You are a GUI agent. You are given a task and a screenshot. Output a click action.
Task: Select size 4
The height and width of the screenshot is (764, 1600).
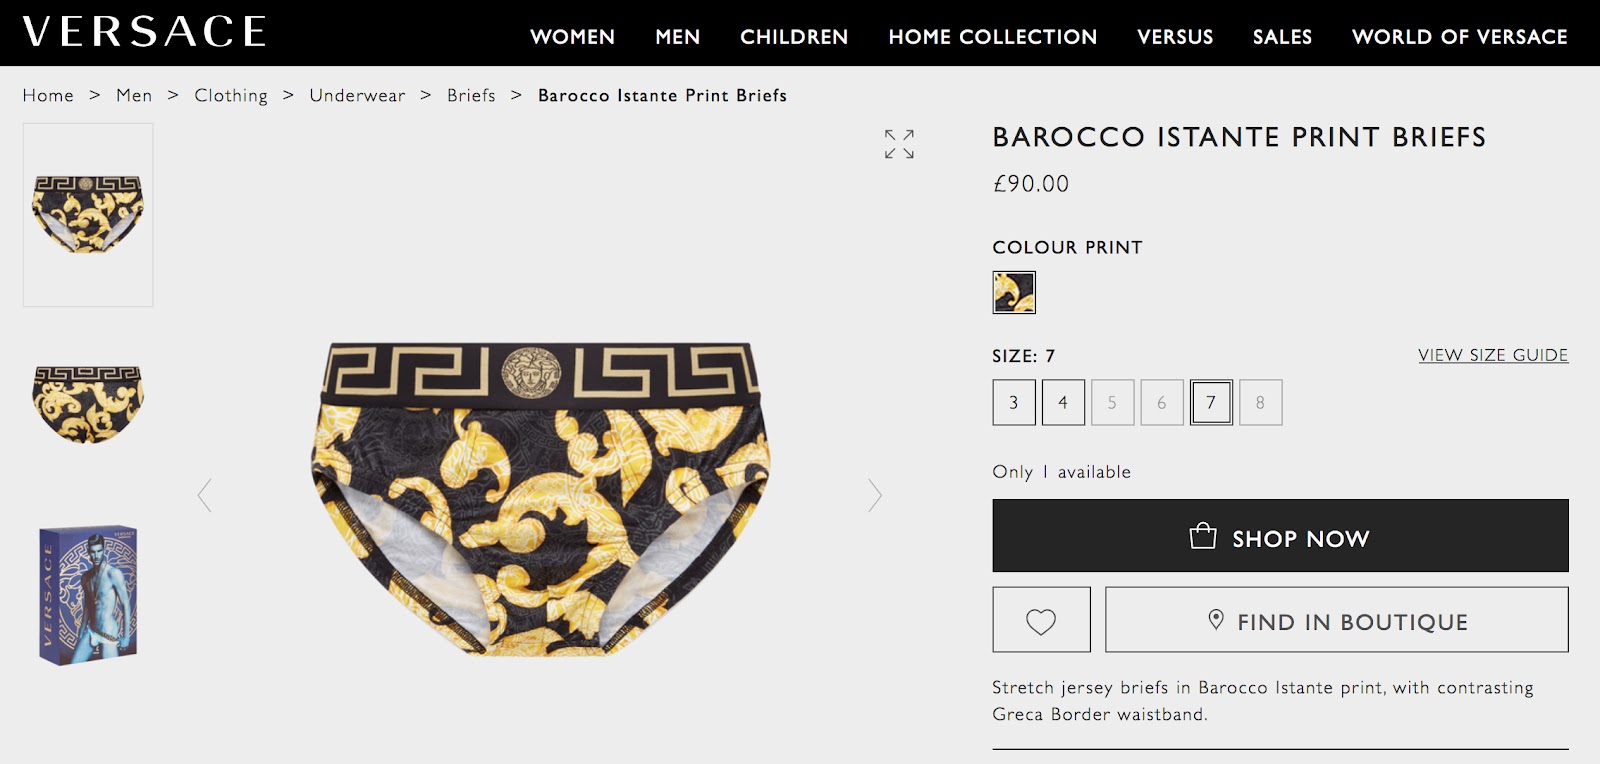point(1063,402)
